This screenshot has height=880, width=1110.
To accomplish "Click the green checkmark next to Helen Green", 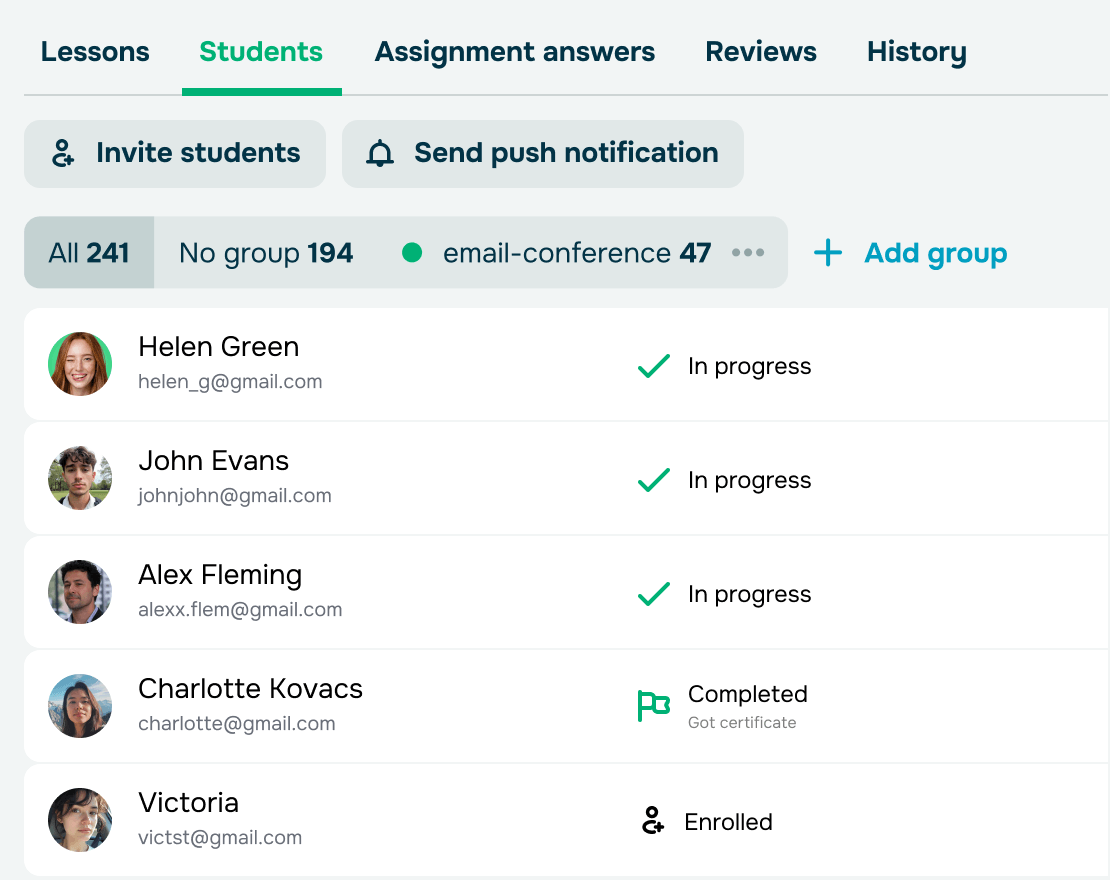I will pos(653,366).
